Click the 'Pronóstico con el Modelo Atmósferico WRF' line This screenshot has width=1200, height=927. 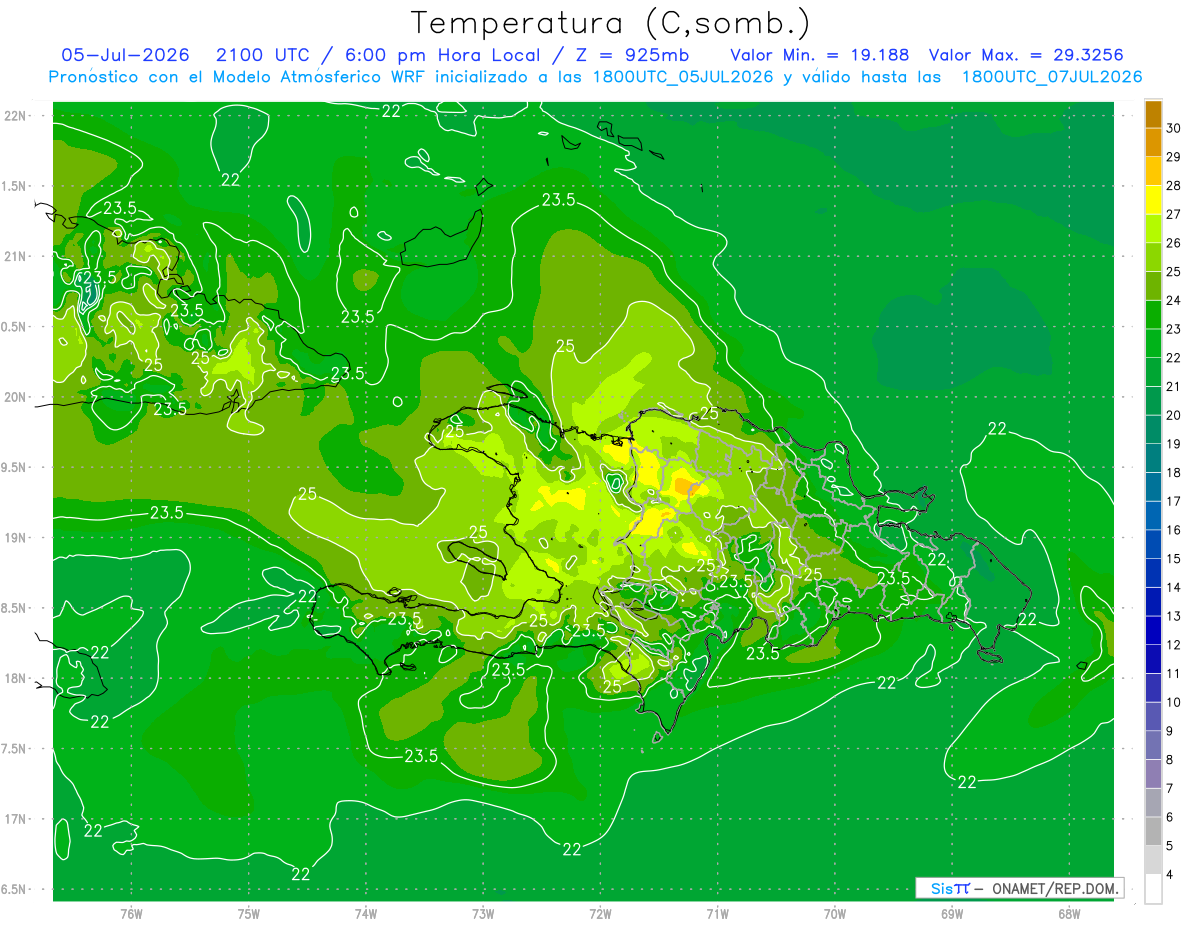[x=596, y=77]
